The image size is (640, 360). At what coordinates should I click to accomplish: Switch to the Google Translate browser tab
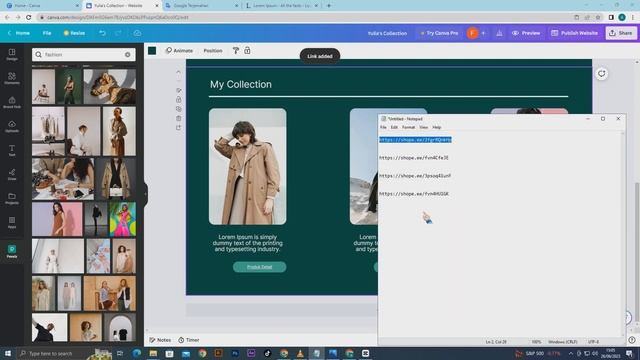pyautogui.click(x=202, y=6)
